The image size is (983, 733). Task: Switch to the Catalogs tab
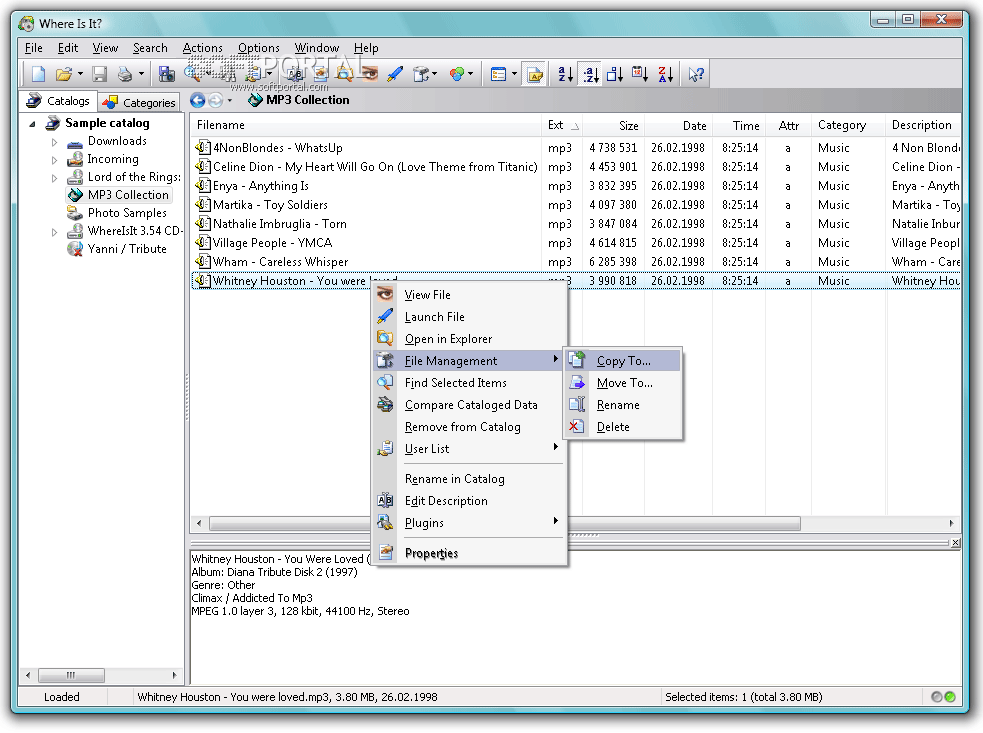tap(58, 101)
